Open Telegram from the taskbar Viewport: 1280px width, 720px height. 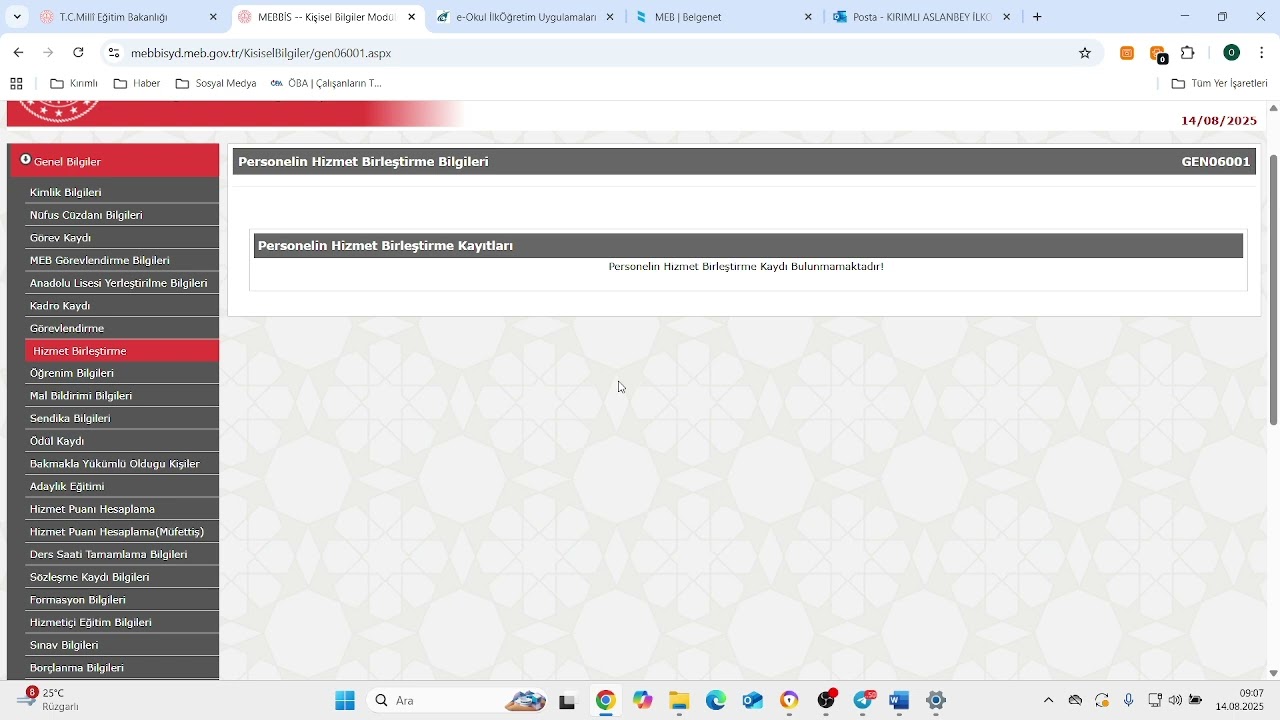864,701
